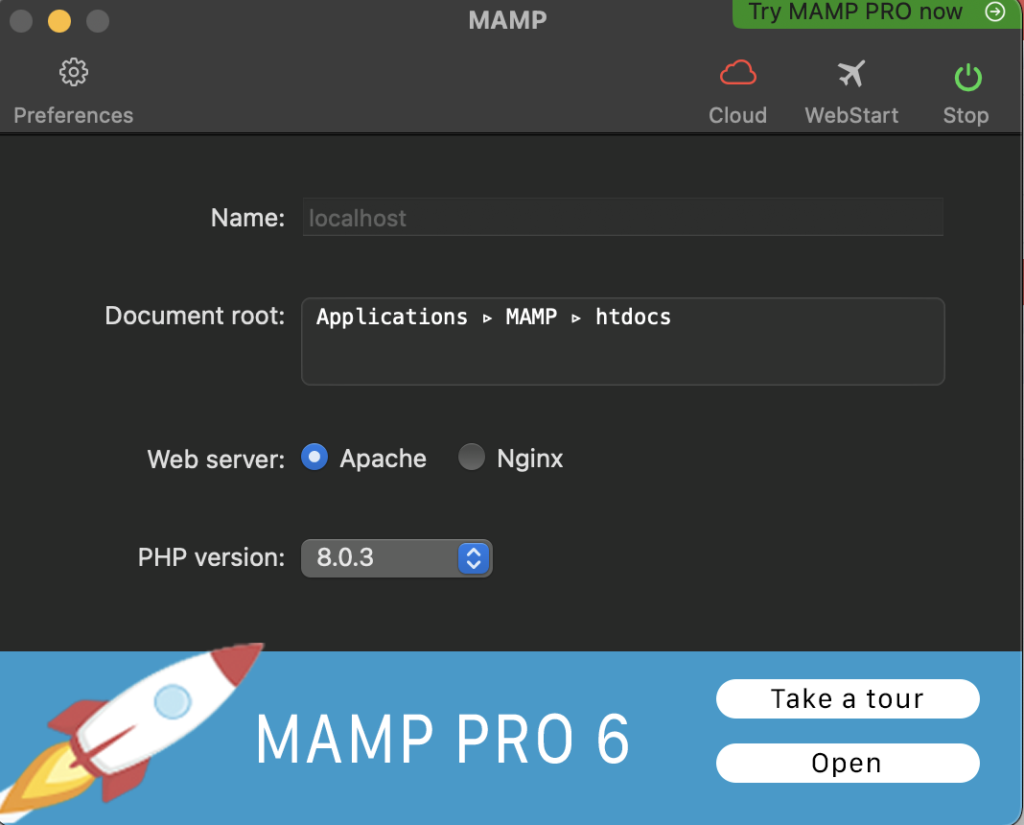Click the MAMP PRO 6 promotional label
This screenshot has width=1024, height=825.
[x=444, y=737]
